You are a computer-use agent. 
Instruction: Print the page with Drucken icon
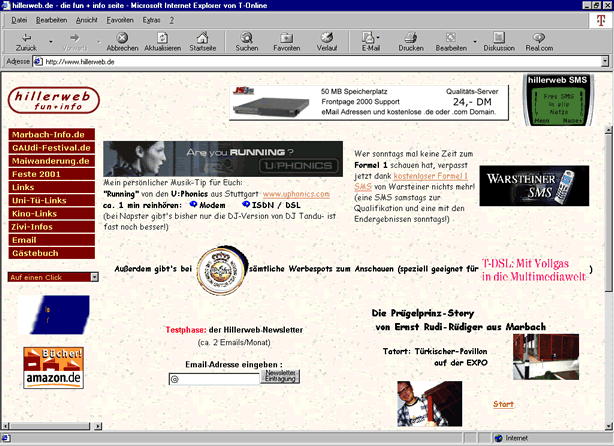(x=411, y=37)
